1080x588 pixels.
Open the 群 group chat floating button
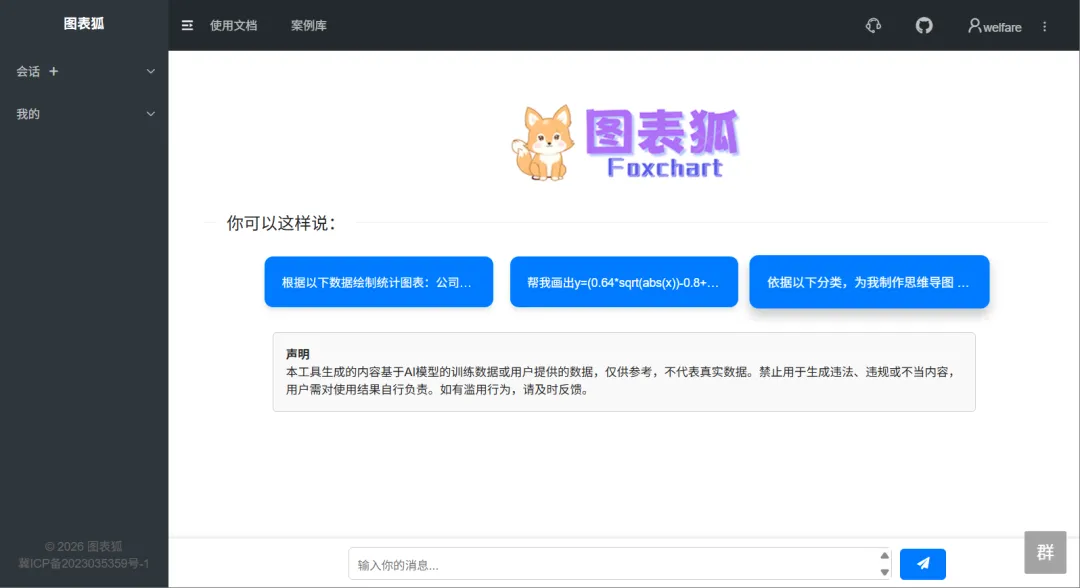click(x=1045, y=552)
